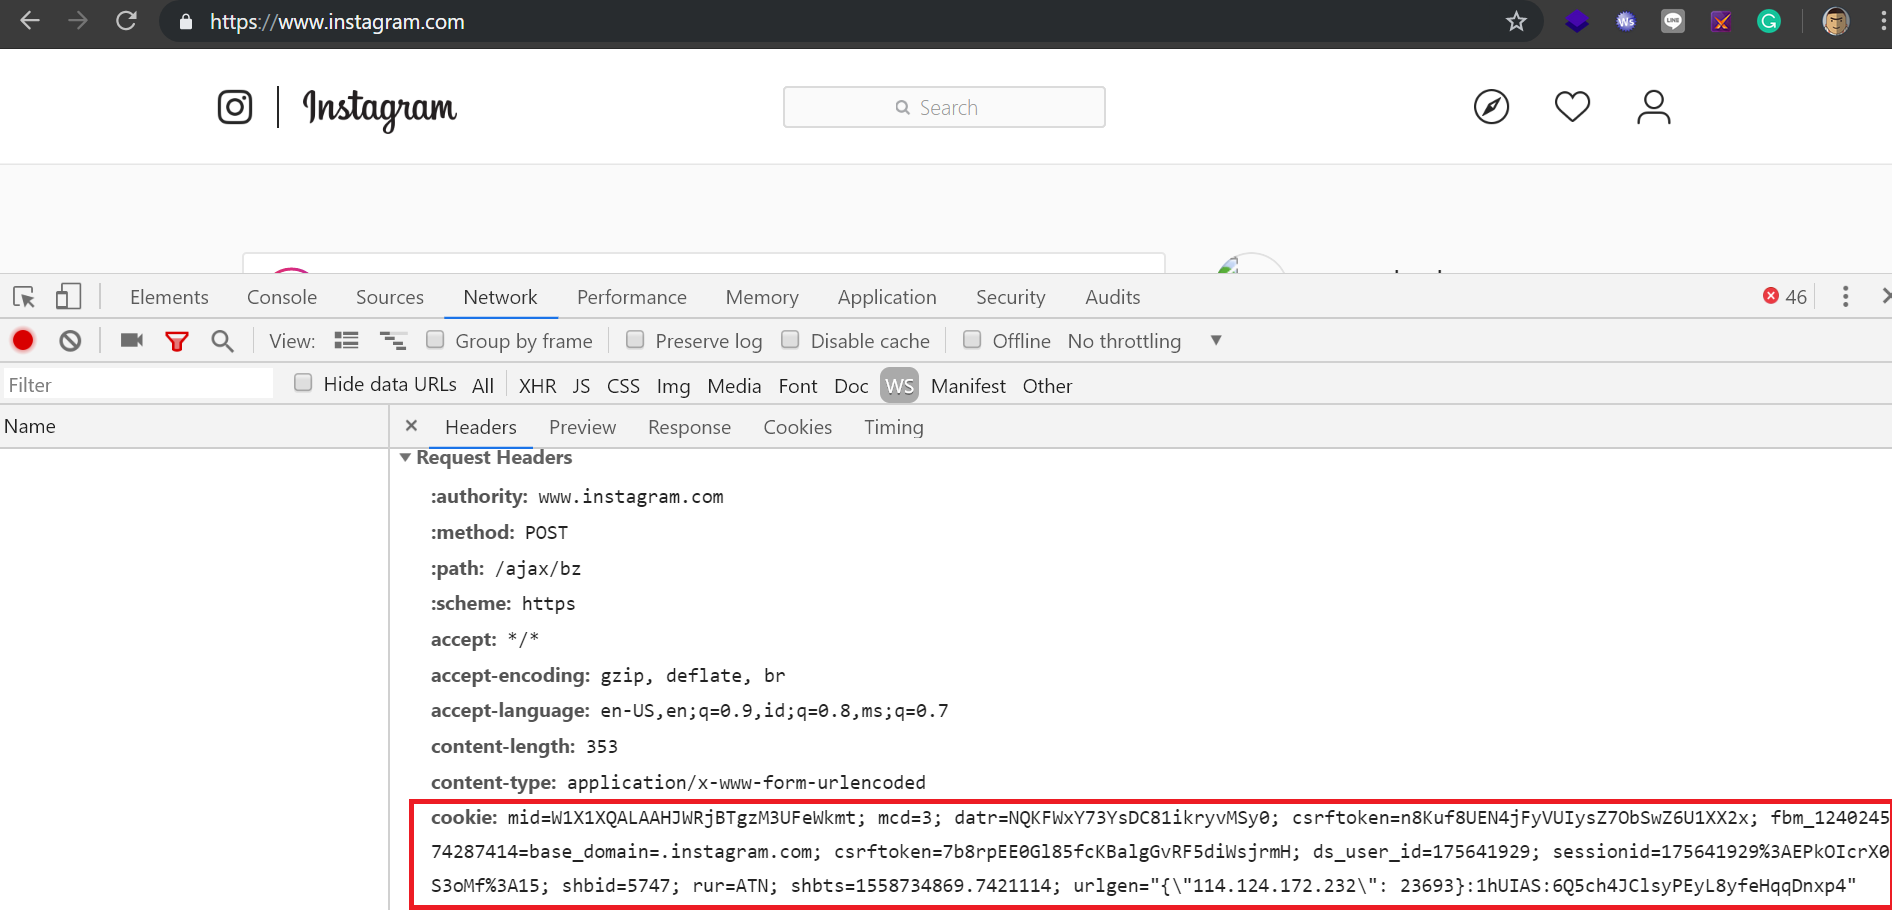Click the 46 errors counter
Screen dimensions: 1892x910
coord(1785,297)
